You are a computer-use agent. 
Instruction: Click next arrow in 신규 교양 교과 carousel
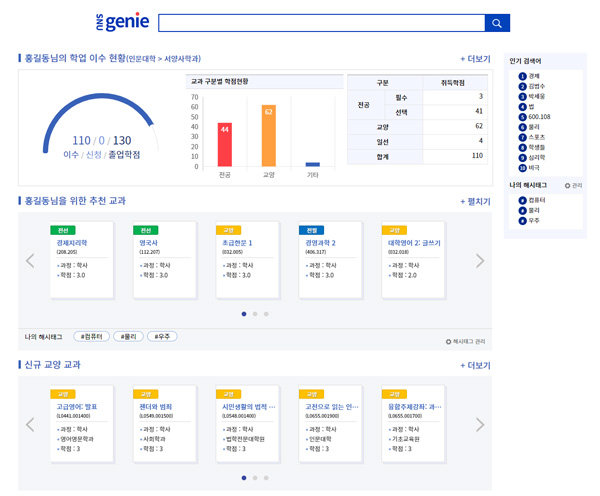(x=479, y=425)
